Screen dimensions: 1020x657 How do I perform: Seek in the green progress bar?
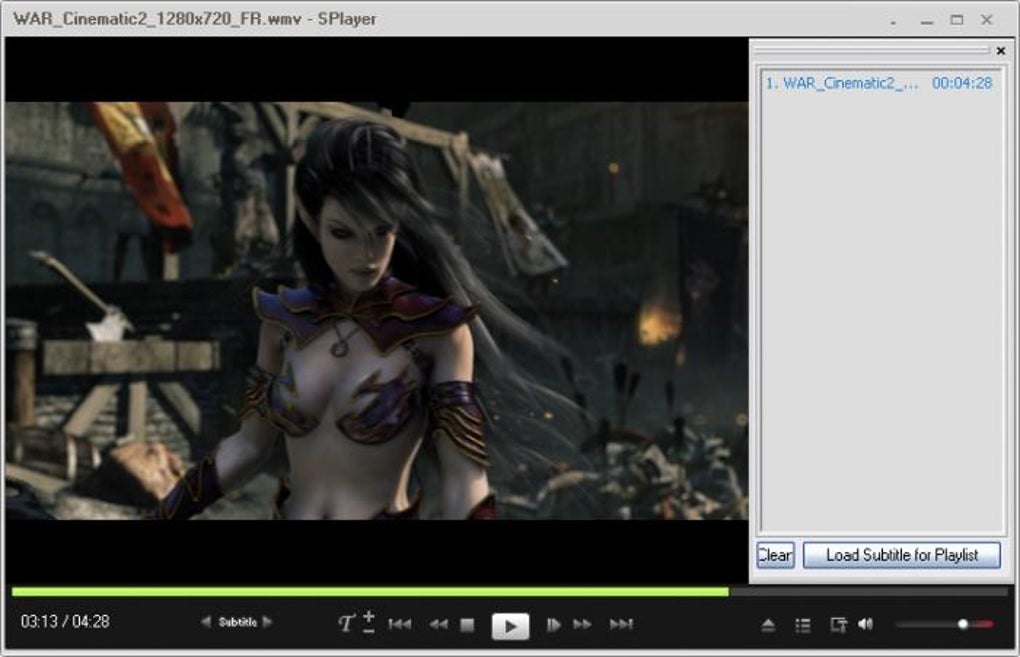click(x=370, y=592)
